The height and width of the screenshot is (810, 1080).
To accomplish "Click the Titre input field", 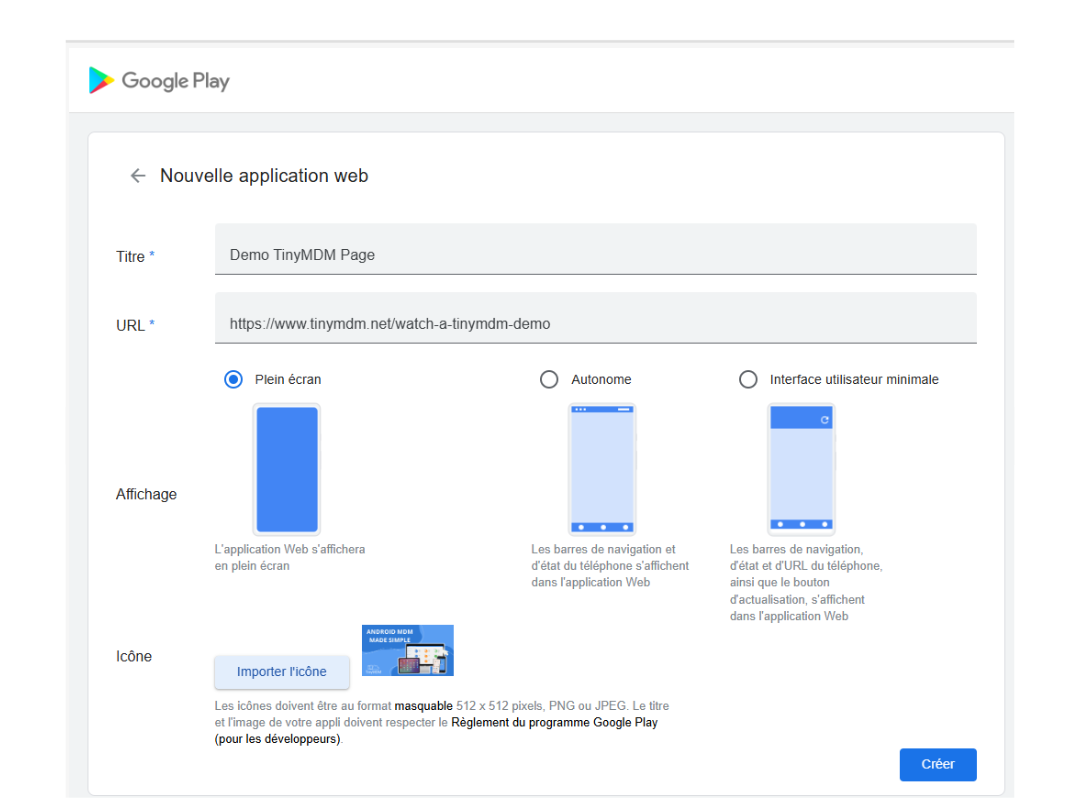I will pyautogui.click(x=596, y=249).
